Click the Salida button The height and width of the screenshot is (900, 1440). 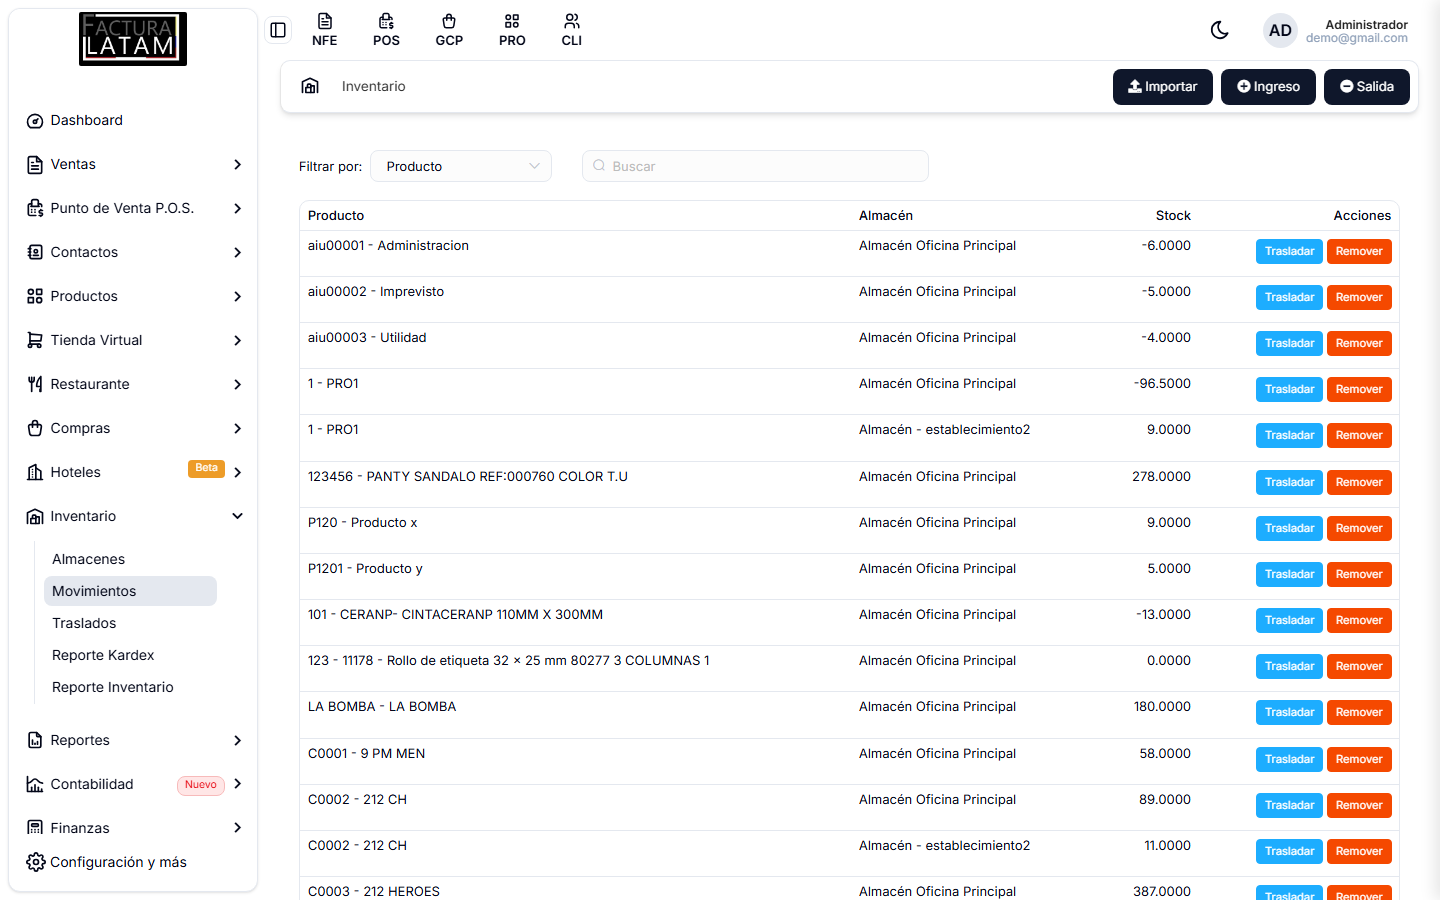click(x=1367, y=87)
